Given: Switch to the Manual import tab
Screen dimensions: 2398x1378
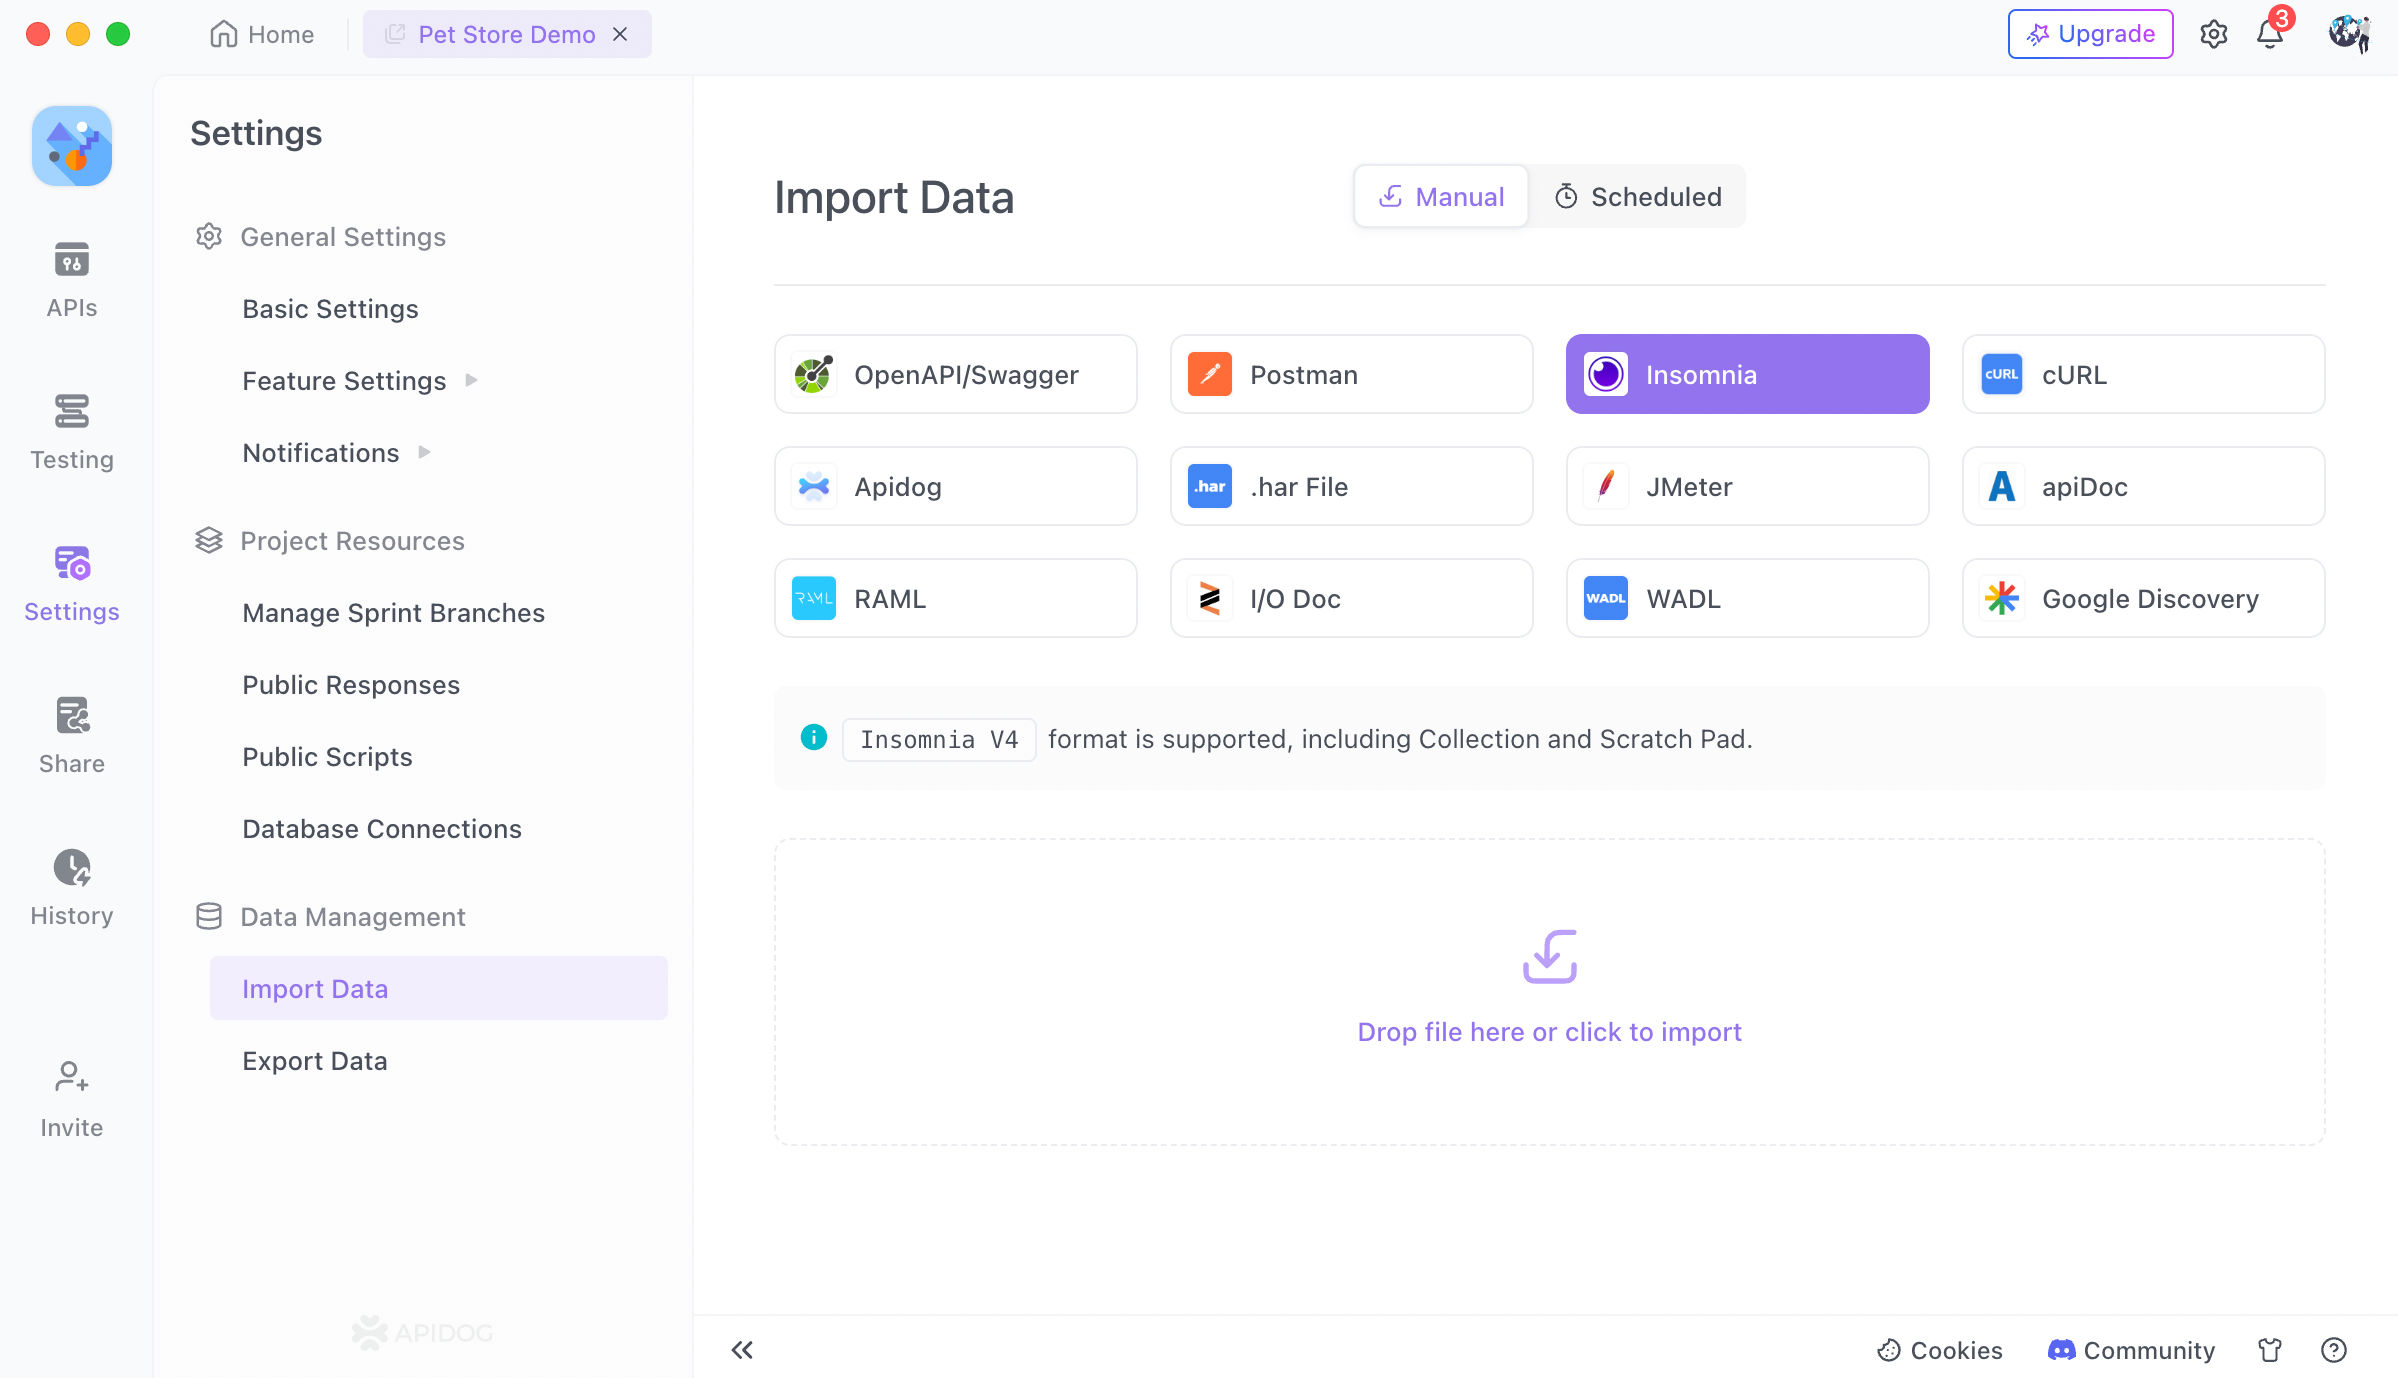Looking at the screenshot, I should [x=1441, y=196].
